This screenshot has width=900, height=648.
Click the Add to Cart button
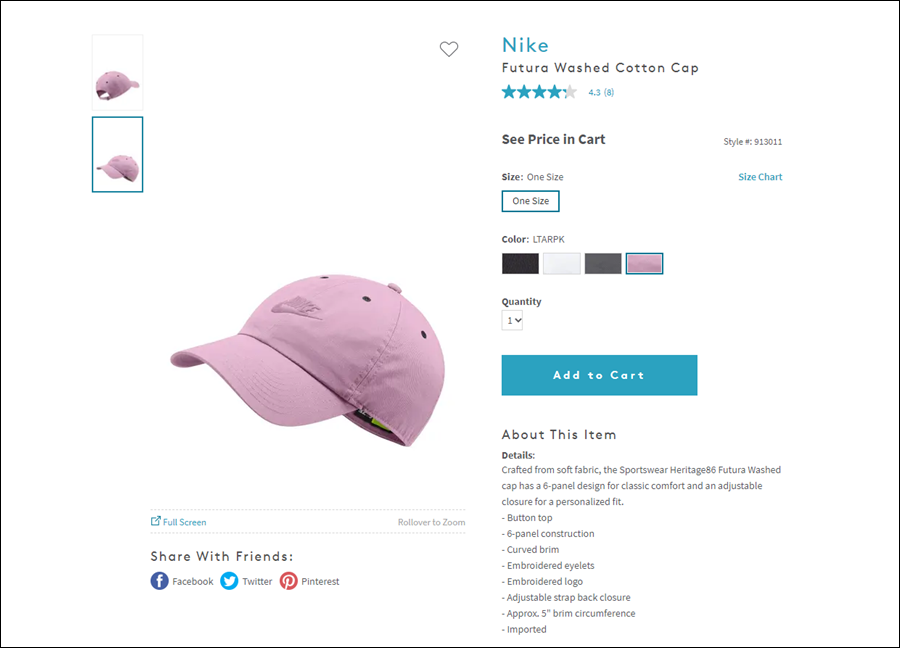(599, 375)
